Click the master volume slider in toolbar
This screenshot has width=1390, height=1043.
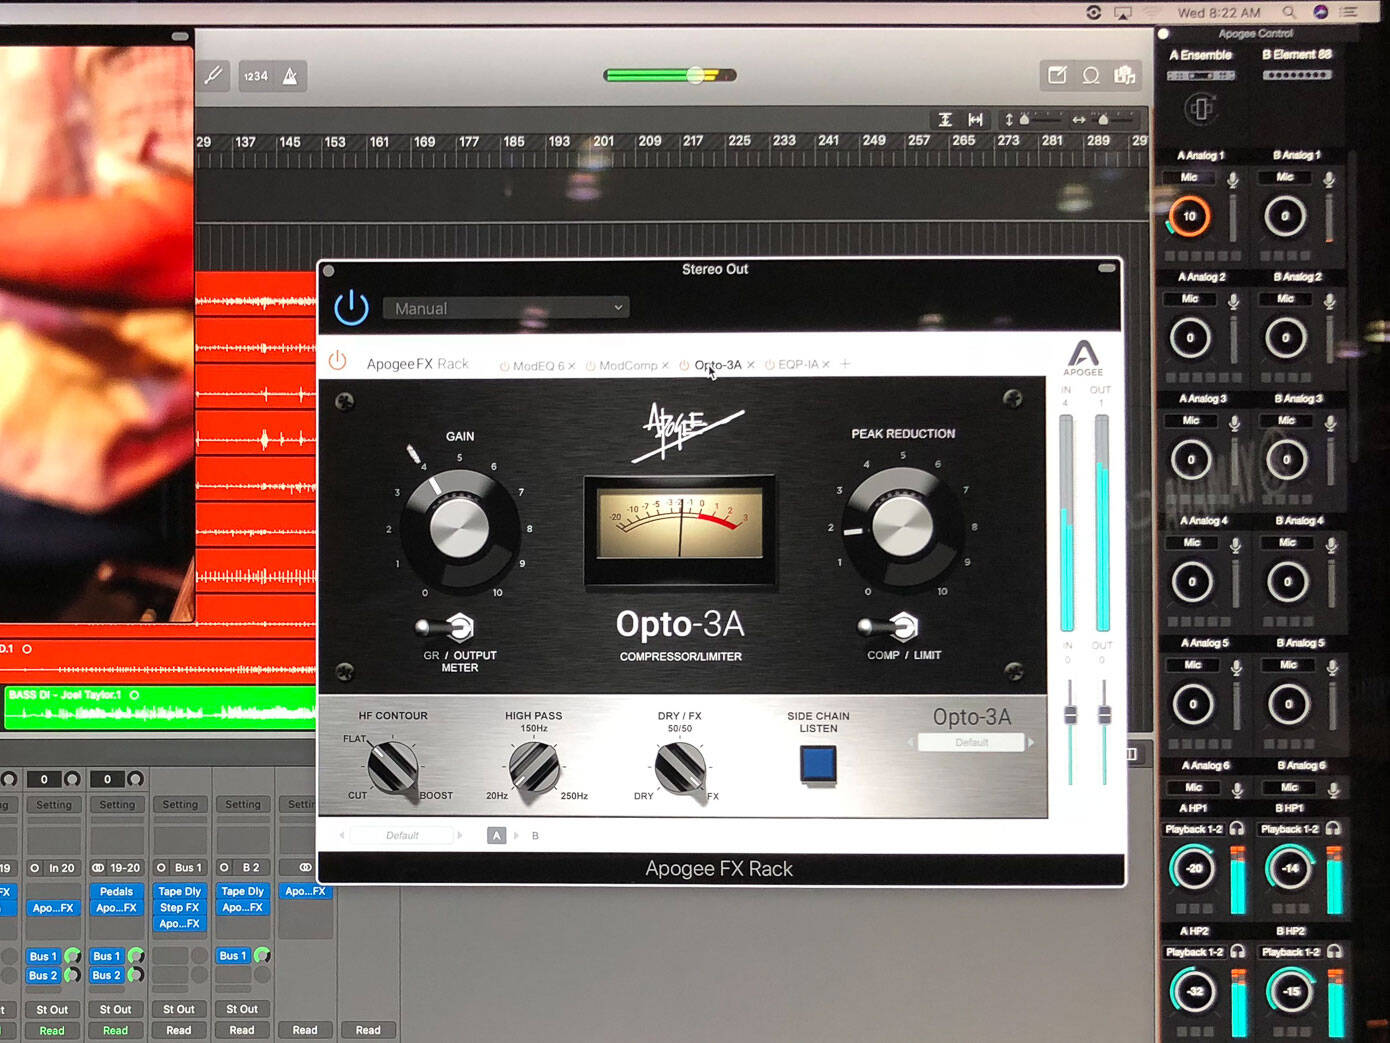point(670,75)
